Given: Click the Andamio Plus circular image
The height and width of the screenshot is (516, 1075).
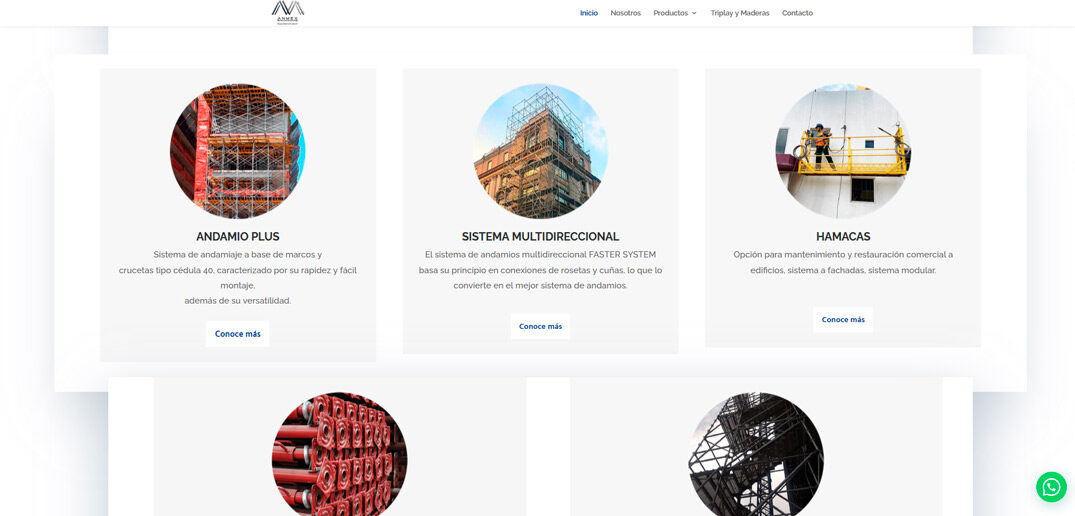Looking at the screenshot, I should click(x=238, y=151).
